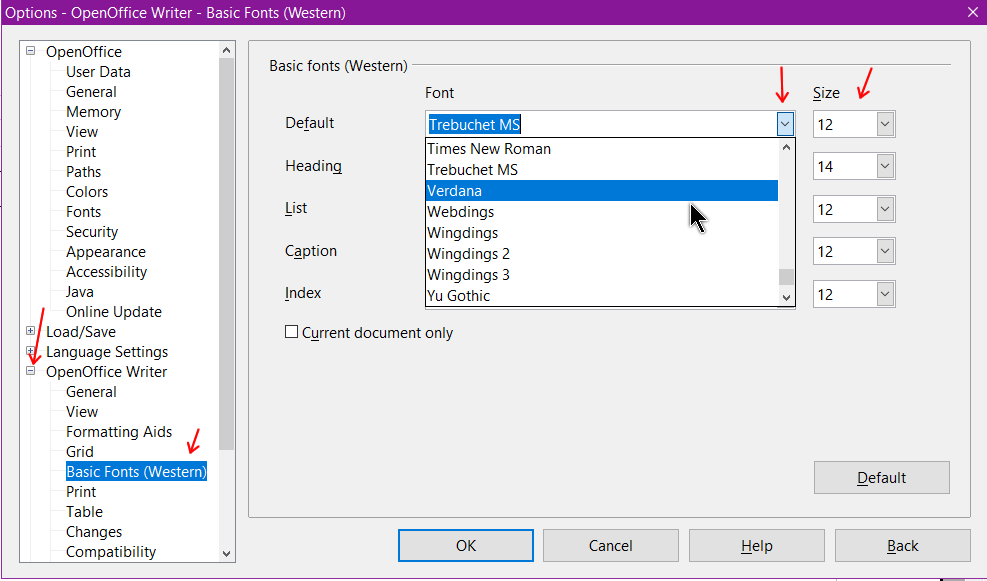Open the Caption size dropdown
Viewport: 987px width, 581px height.
(x=885, y=251)
